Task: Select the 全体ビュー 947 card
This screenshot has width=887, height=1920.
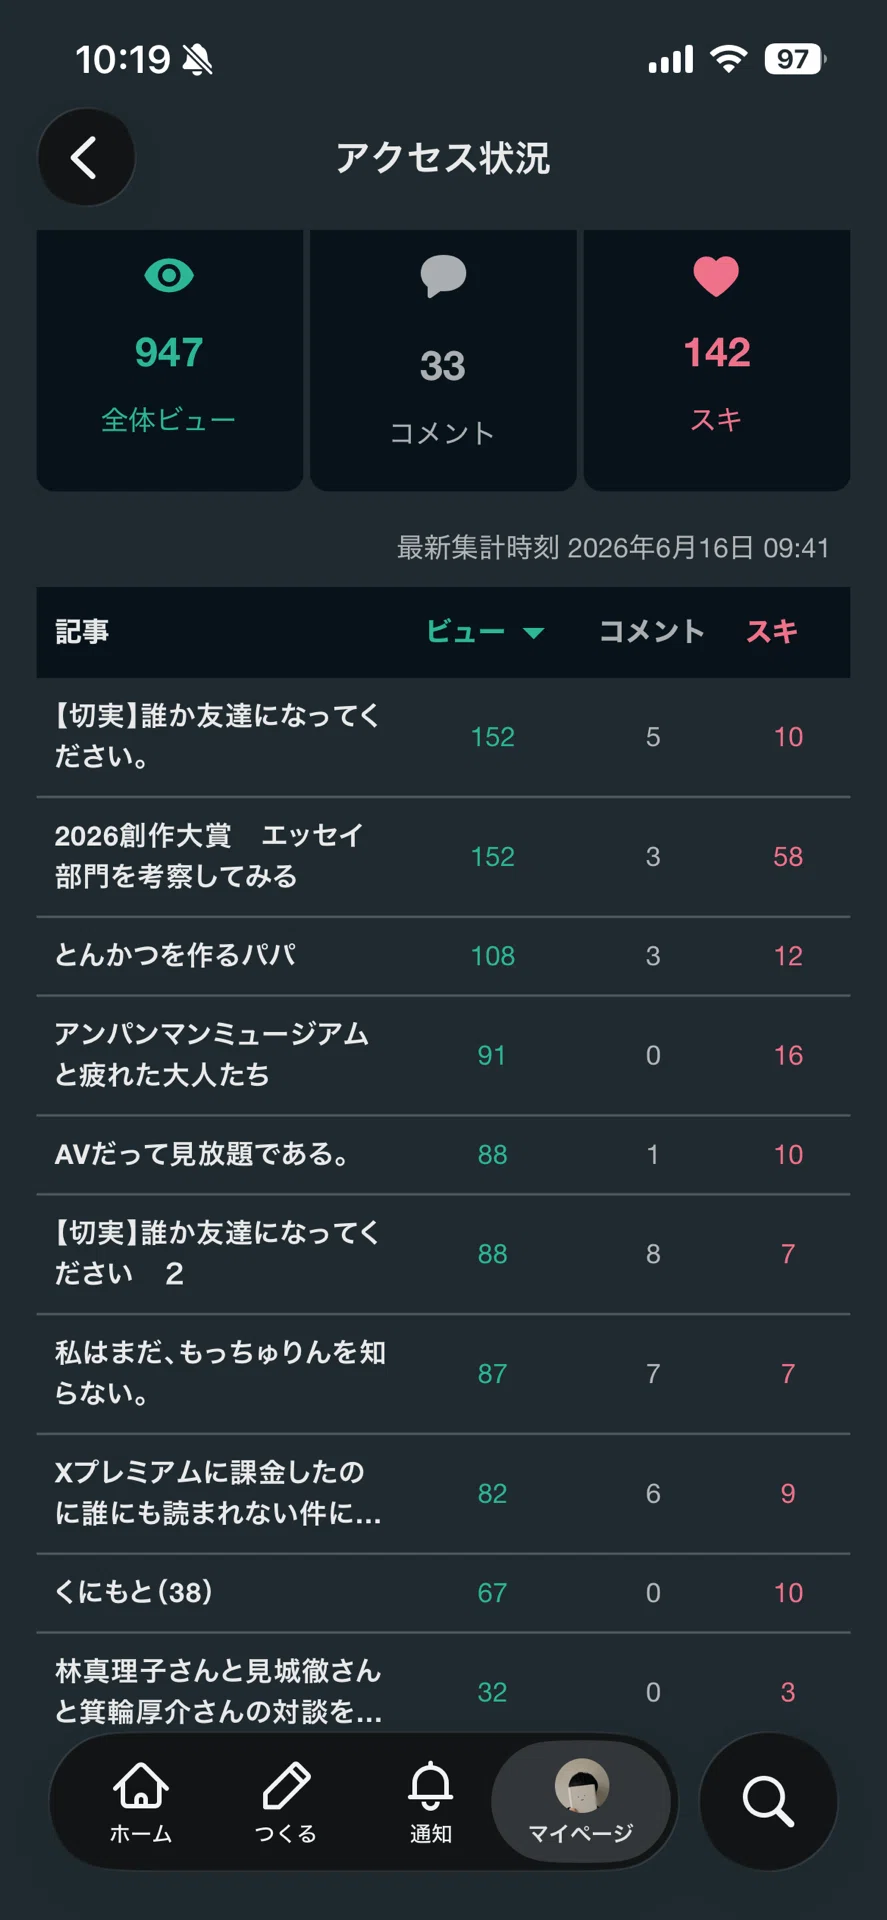Action: (x=170, y=360)
